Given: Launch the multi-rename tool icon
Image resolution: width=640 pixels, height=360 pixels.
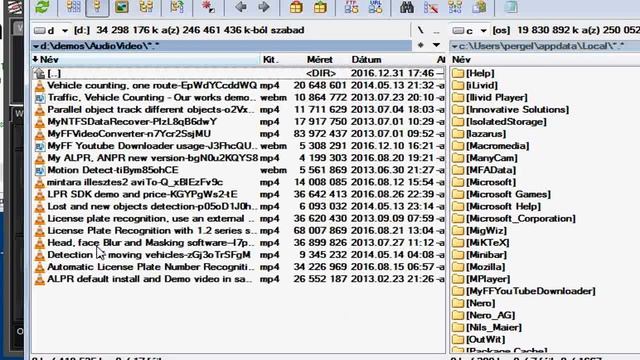Looking at the screenshot, I should 431,7.
